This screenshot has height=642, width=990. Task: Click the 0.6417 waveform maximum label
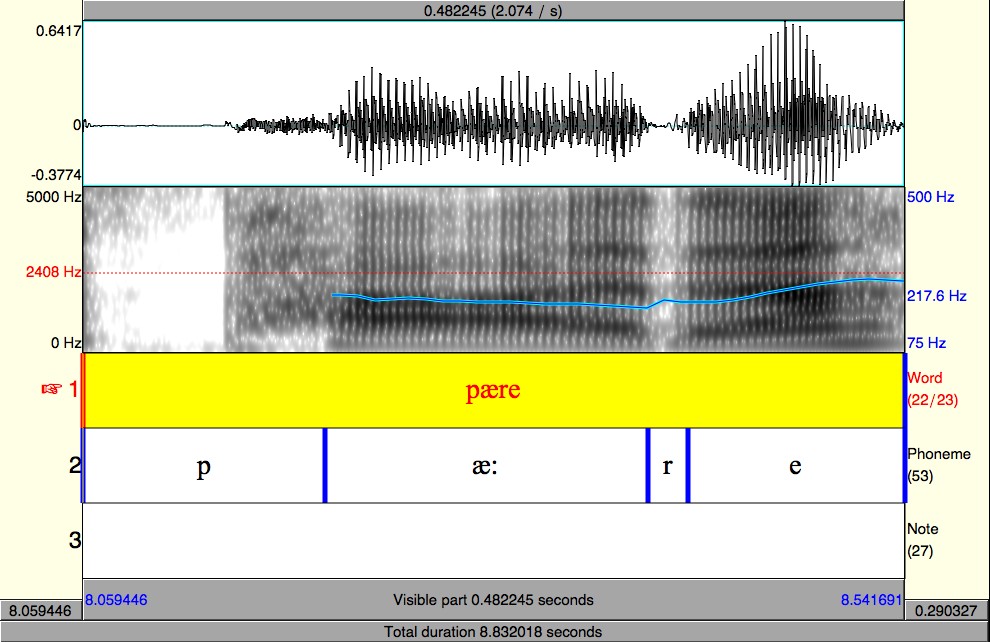tap(59, 30)
